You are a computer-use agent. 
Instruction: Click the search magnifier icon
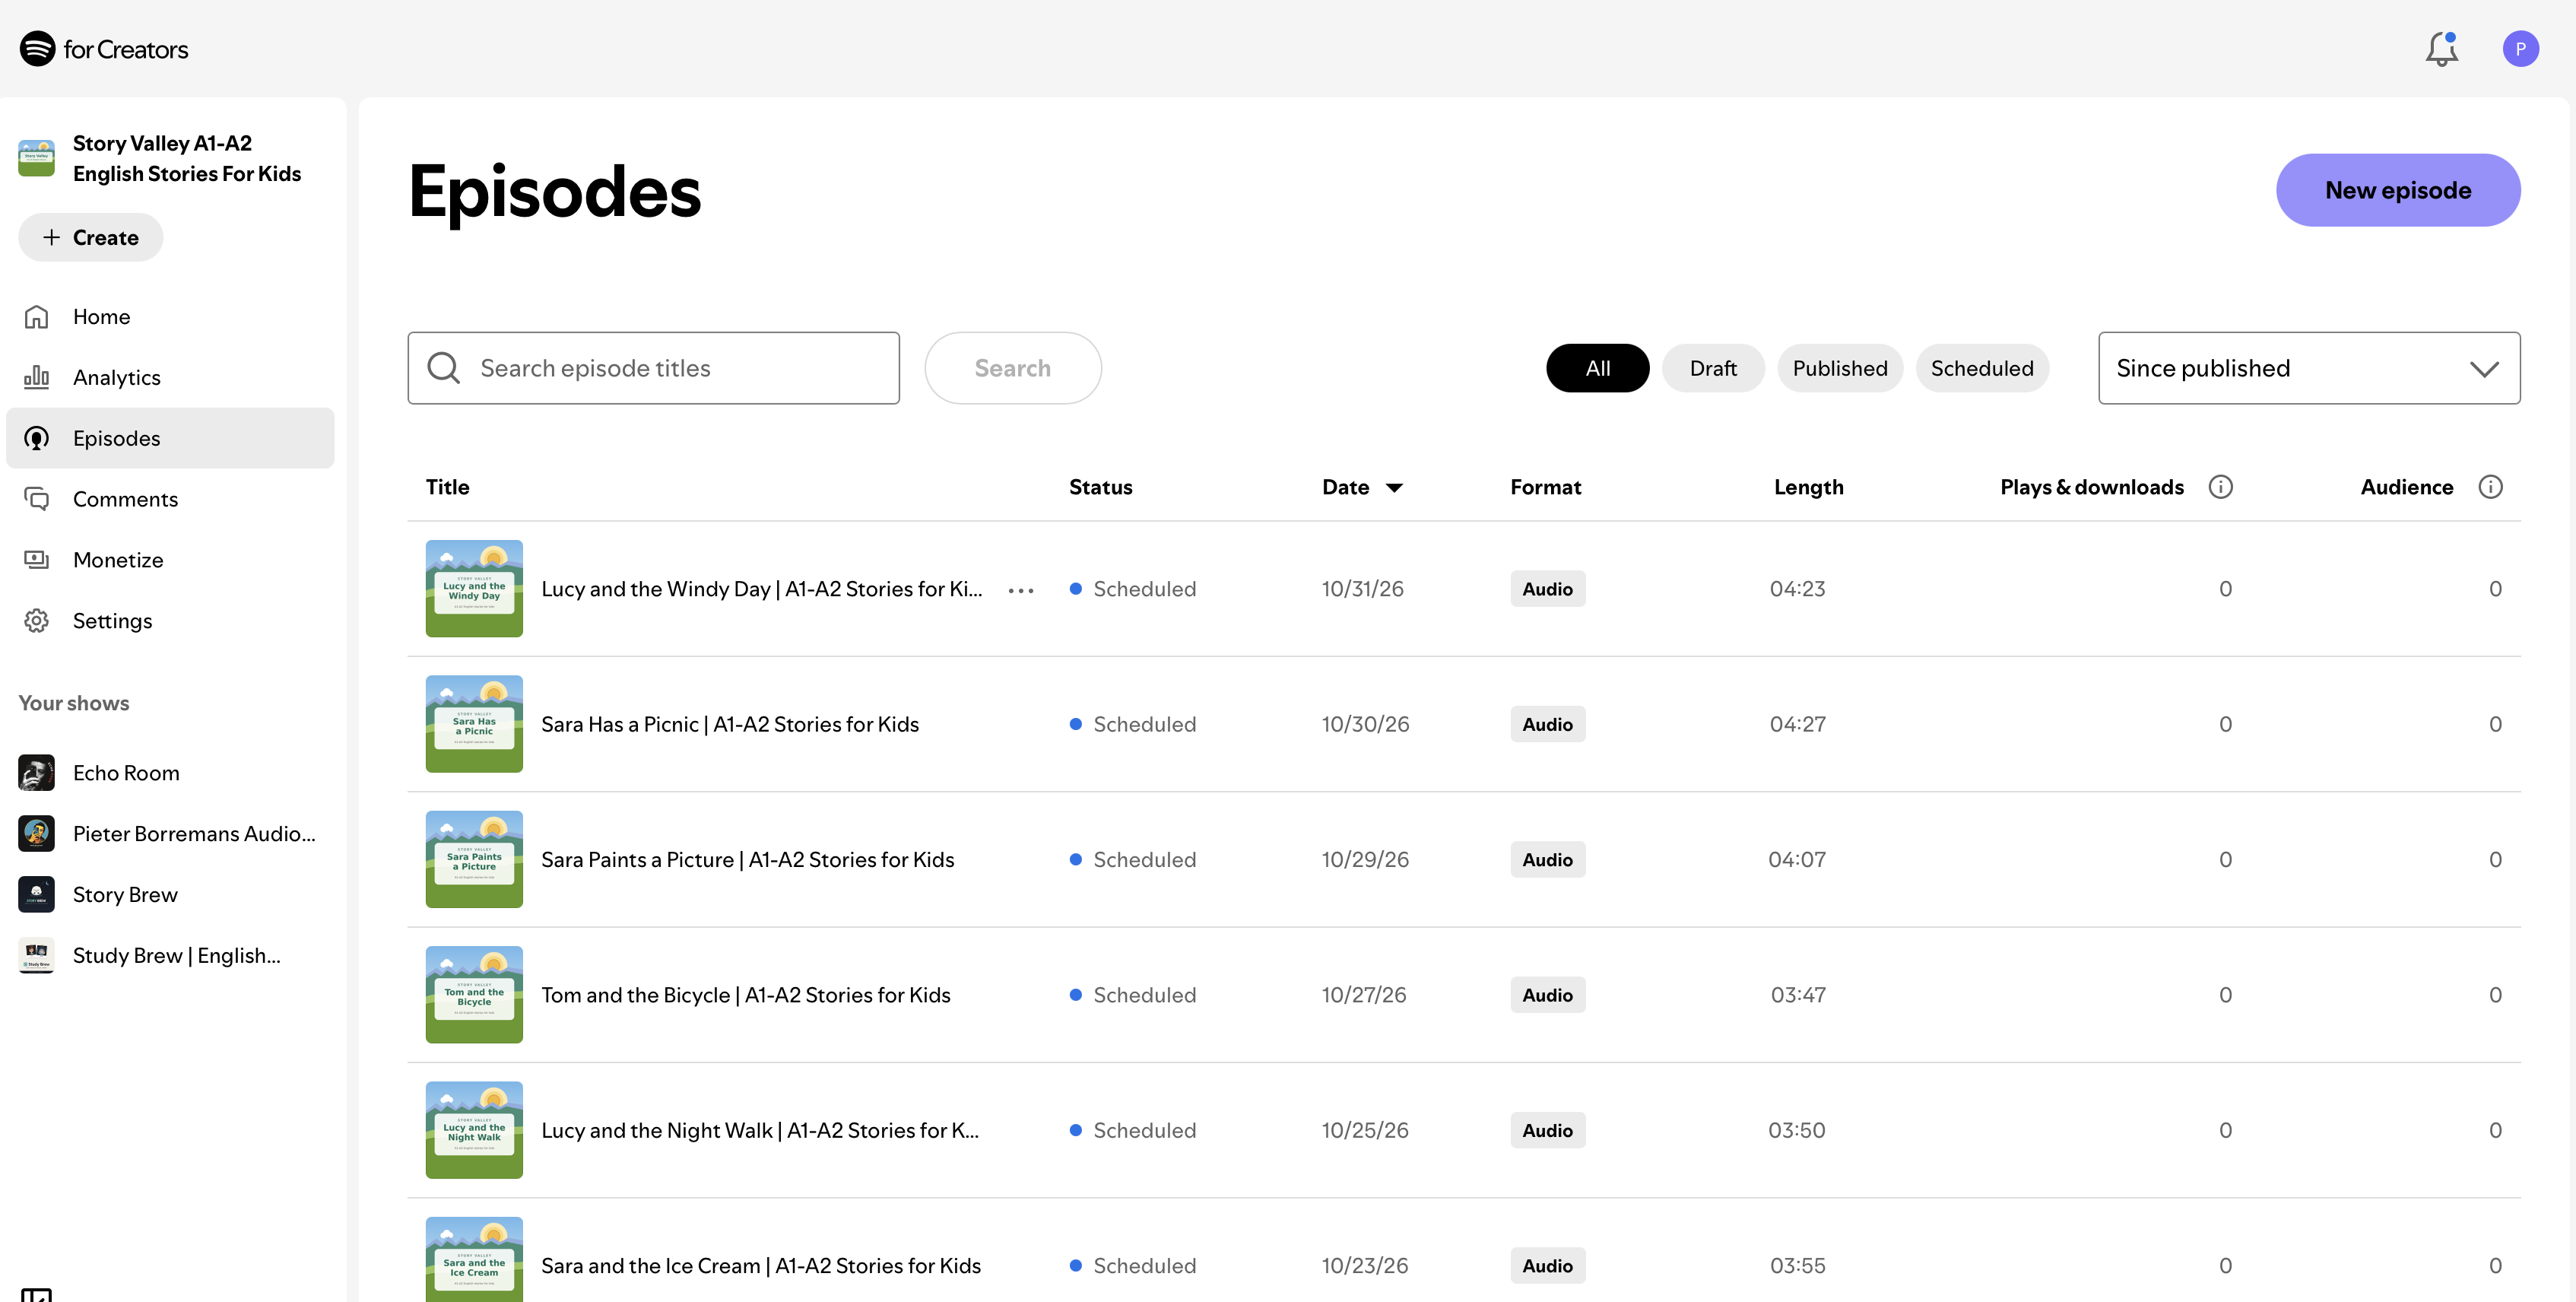[x=443, y=368]
